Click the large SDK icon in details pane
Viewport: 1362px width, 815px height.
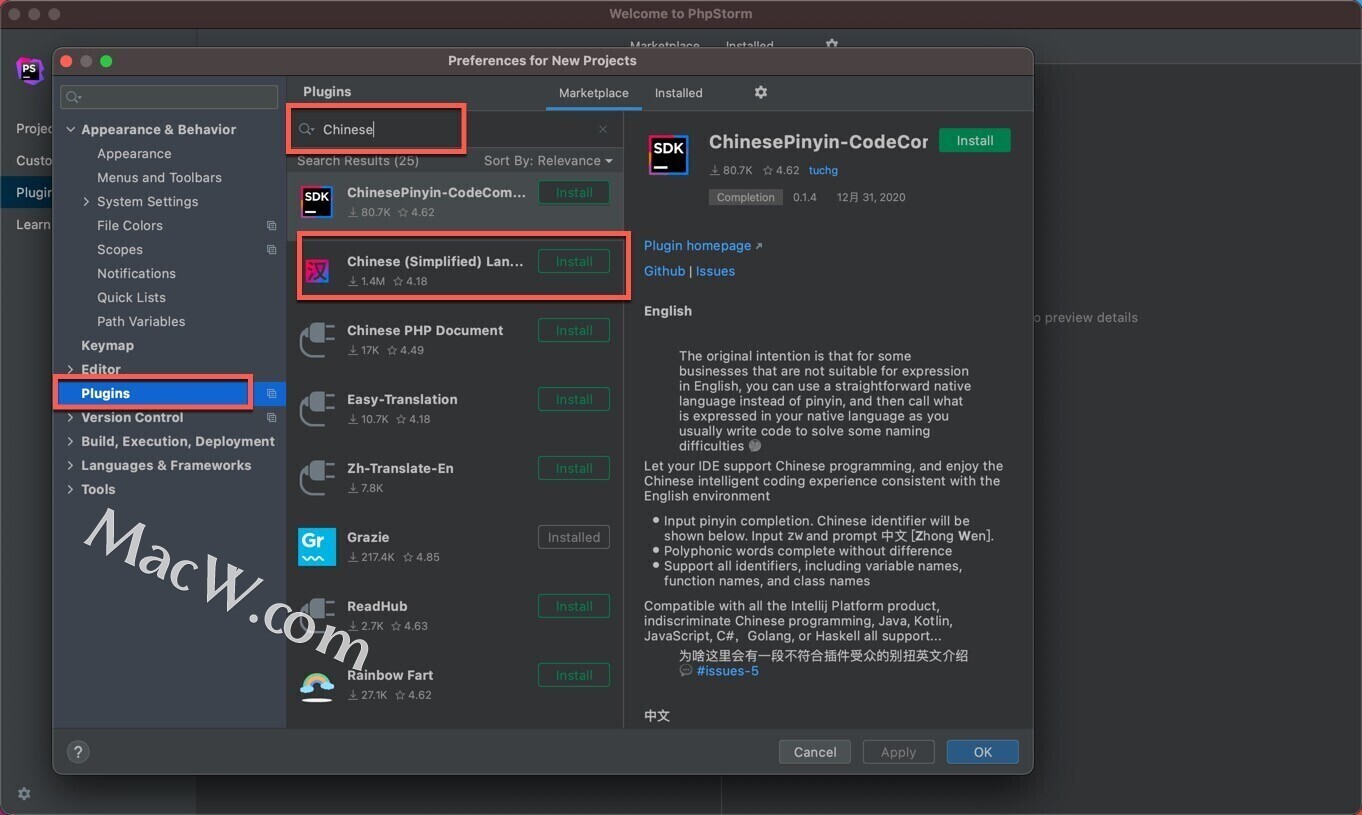(668, 155)
